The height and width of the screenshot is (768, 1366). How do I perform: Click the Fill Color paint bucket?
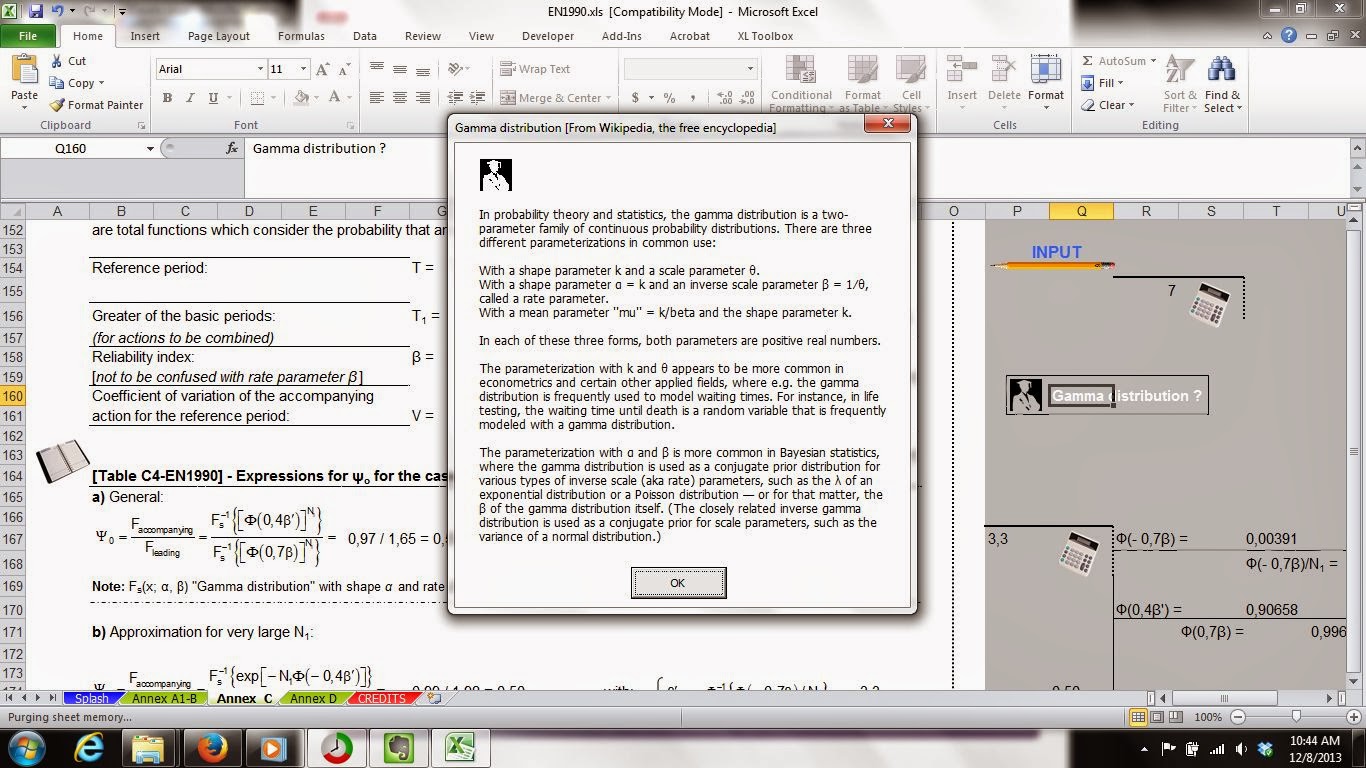[301, 98]
